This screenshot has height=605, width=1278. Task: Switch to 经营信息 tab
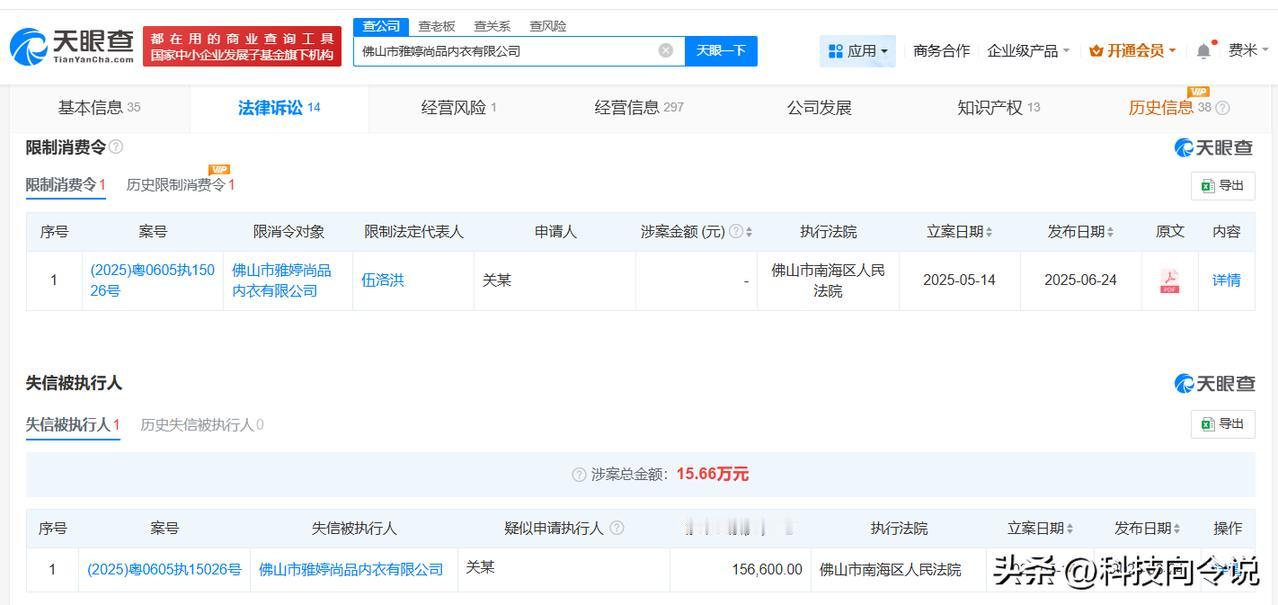(639, 108)
